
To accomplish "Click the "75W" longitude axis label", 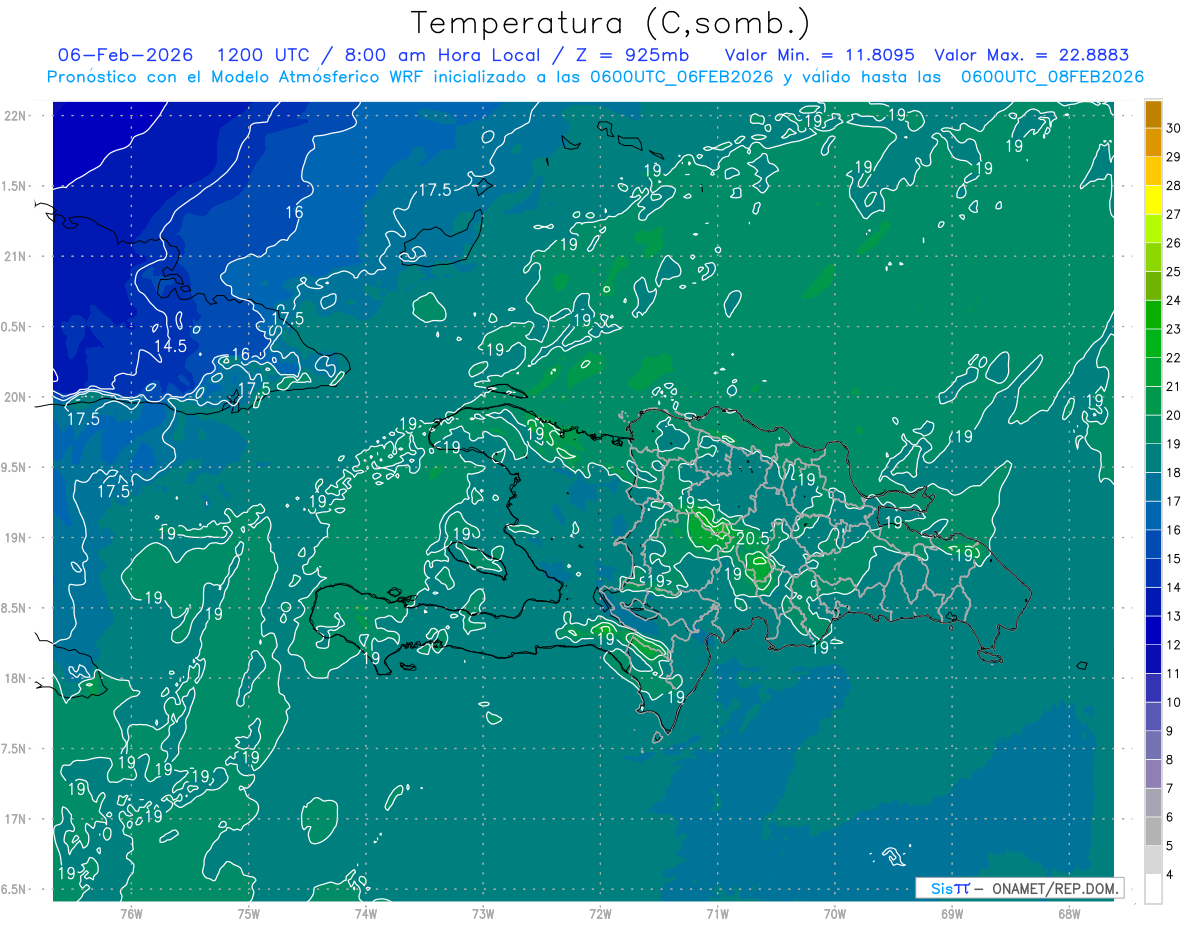I will pos(249,914).
